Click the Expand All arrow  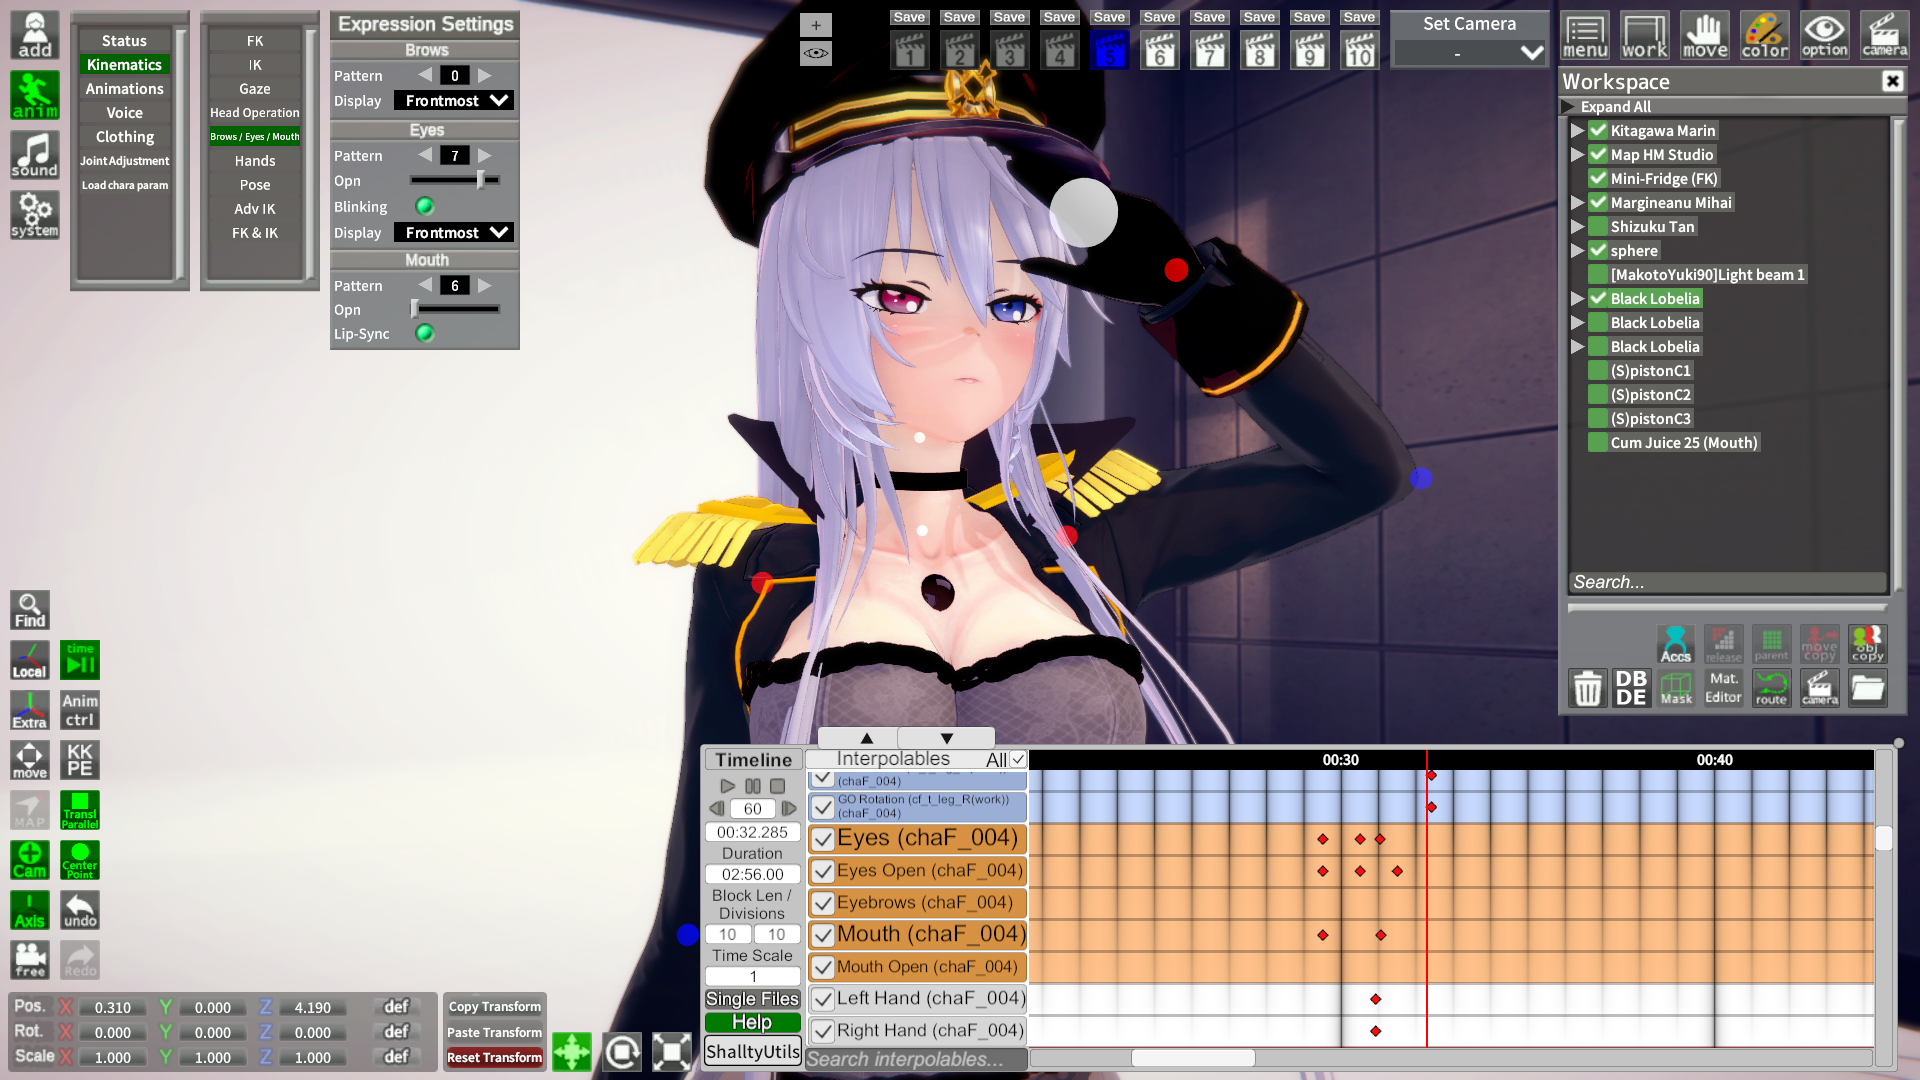tap(1568, 106)
